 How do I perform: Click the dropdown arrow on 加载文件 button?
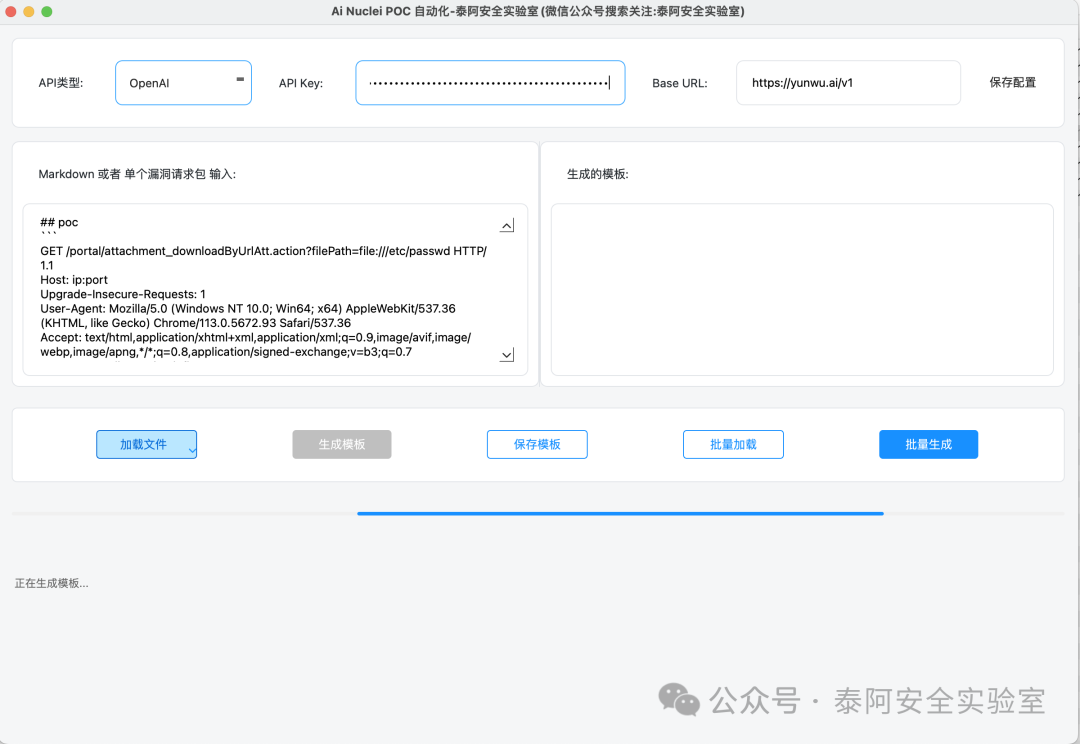point(192,451)
